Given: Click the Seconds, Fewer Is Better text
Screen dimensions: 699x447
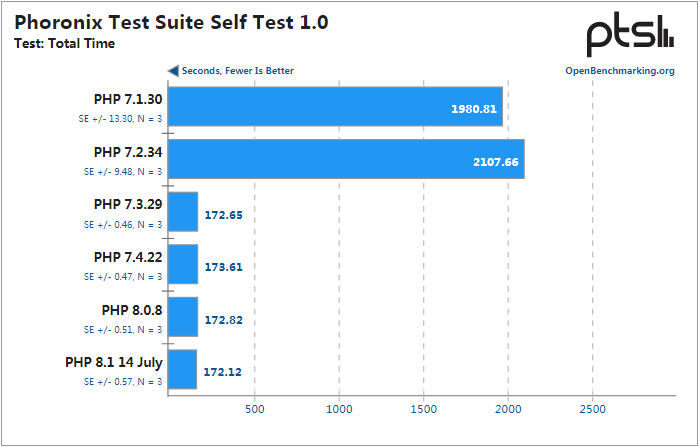Looking at the screenshot, I should (x=238, y=71).
